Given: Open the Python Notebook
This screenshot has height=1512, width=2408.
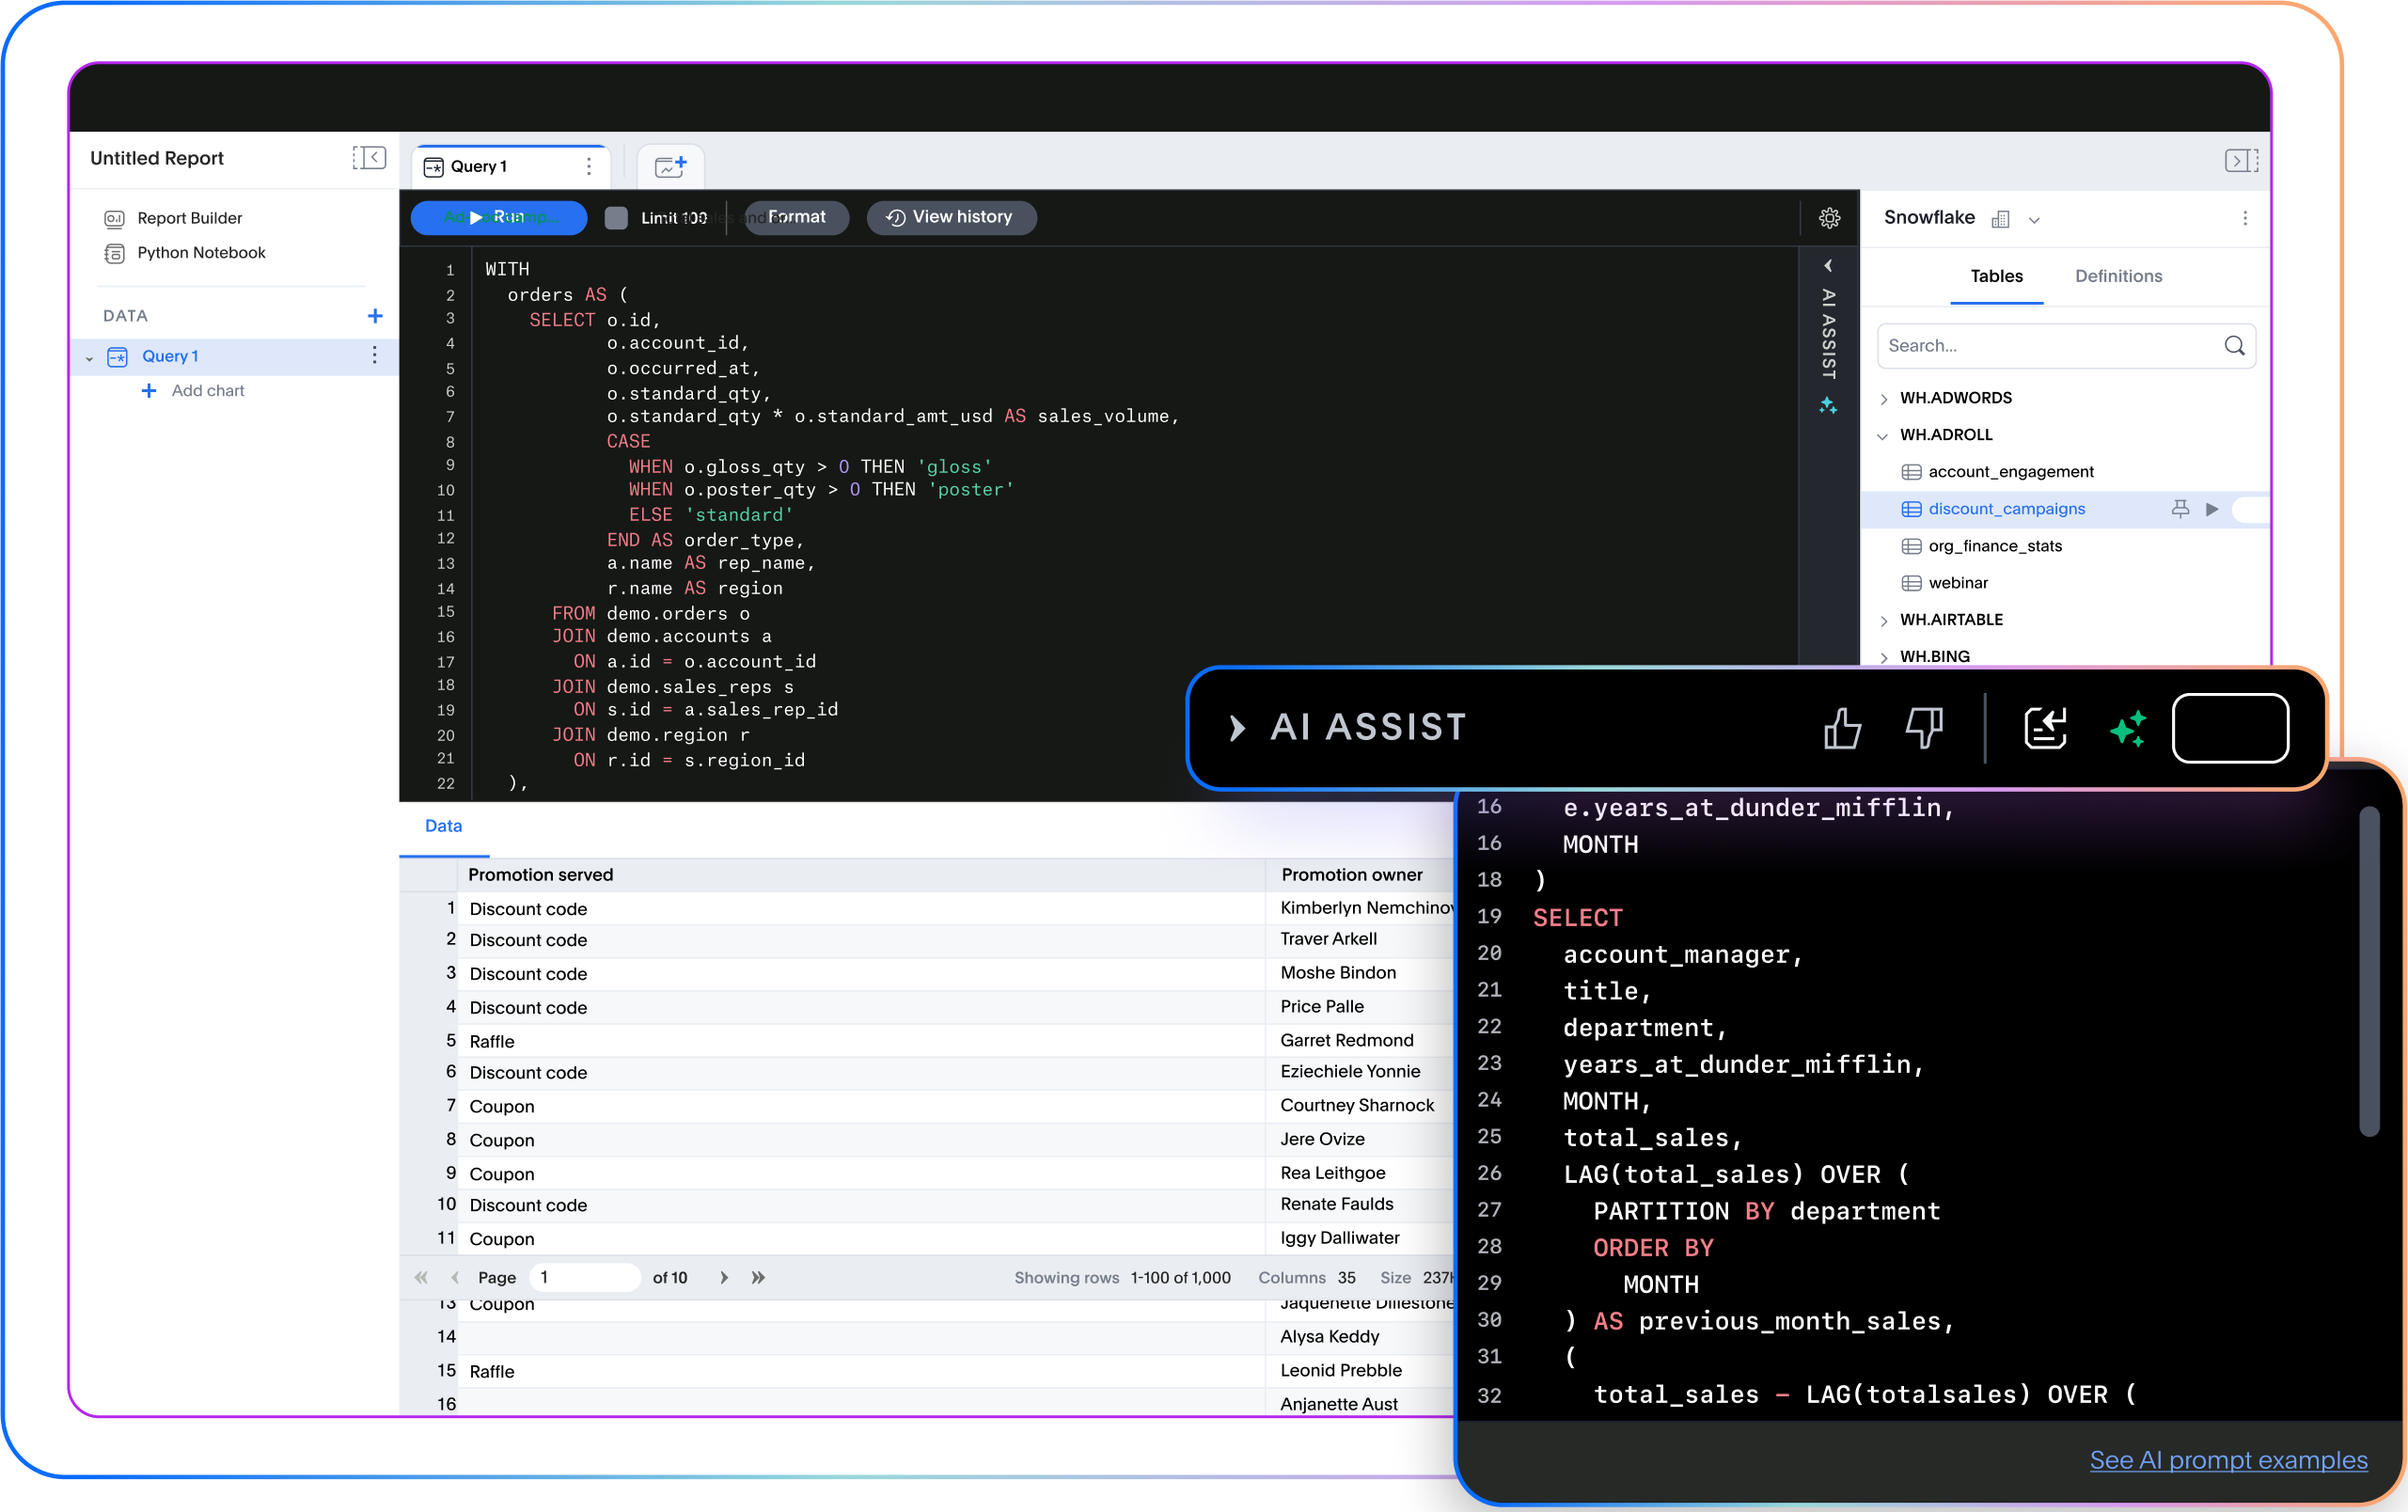Looking at the screenshot, I should click(x=199, y=253).
